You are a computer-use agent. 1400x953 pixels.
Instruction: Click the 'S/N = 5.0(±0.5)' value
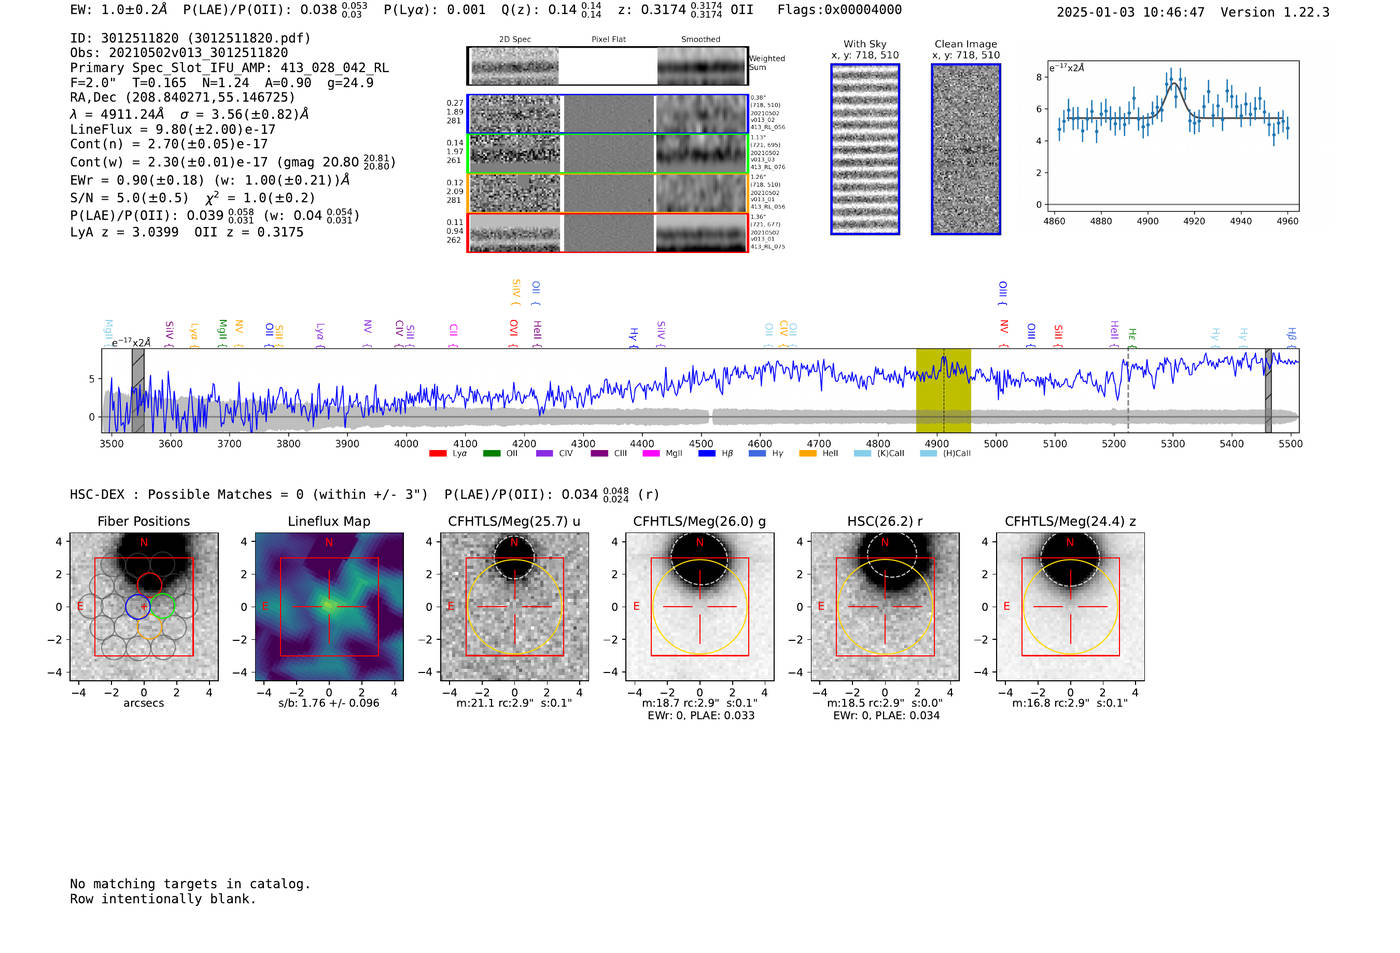click(129, 198)
